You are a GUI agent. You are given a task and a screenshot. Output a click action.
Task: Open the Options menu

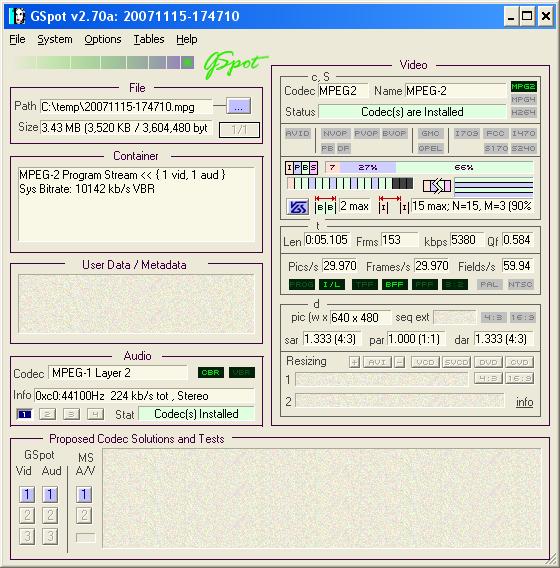click(103, 39)
